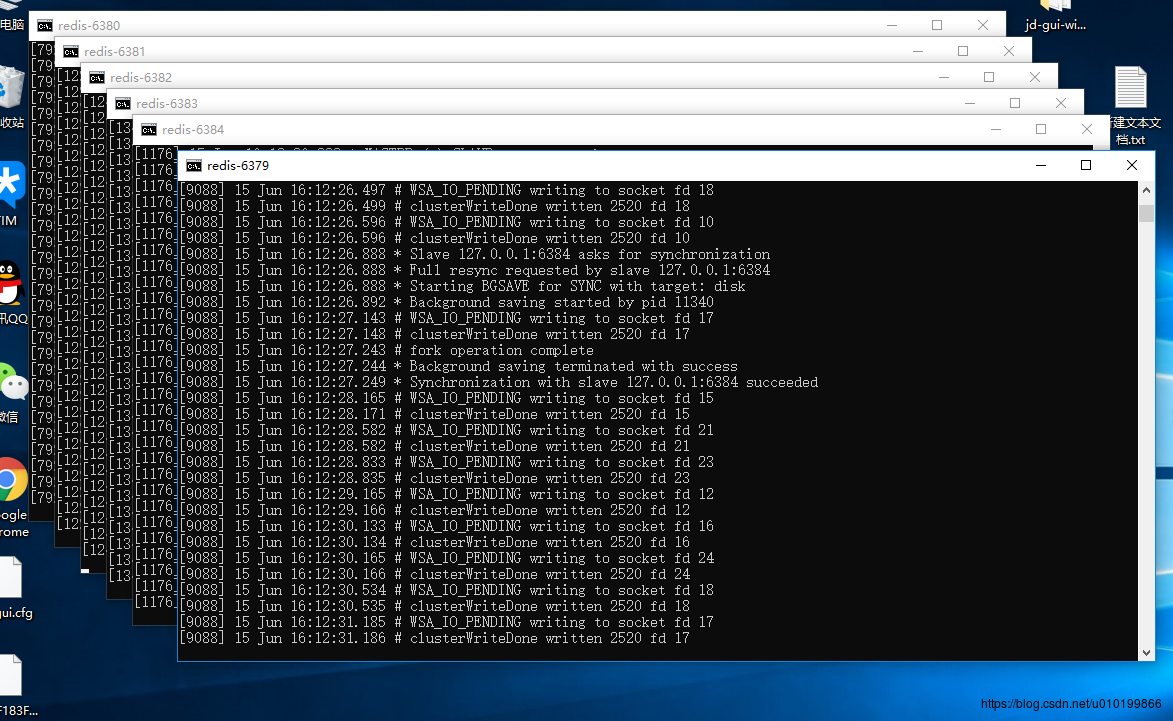
Task: Select the Recycle Bin desktop icon
Action: coord(10,92)
